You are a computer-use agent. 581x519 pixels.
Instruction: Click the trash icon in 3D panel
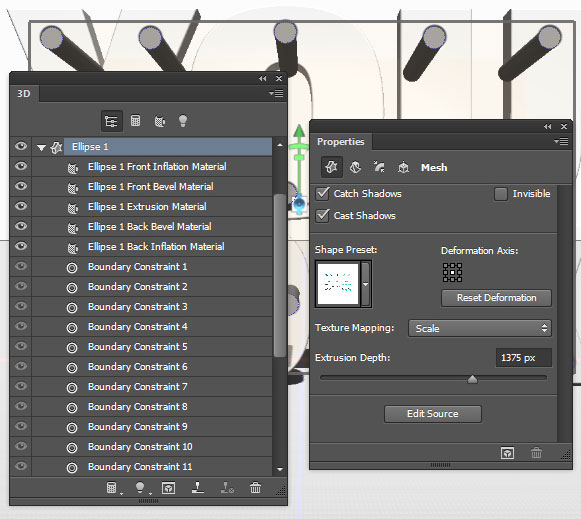255,488
